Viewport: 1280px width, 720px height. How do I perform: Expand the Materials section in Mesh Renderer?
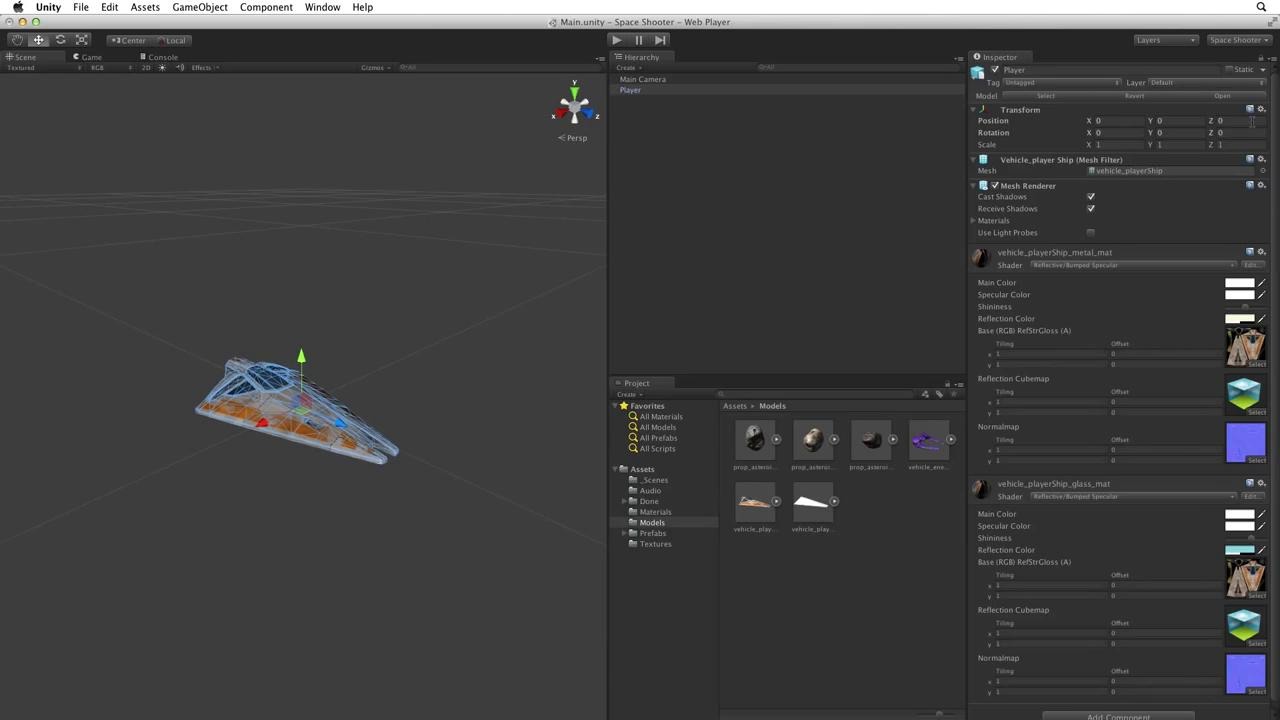[x=974, y=221]
